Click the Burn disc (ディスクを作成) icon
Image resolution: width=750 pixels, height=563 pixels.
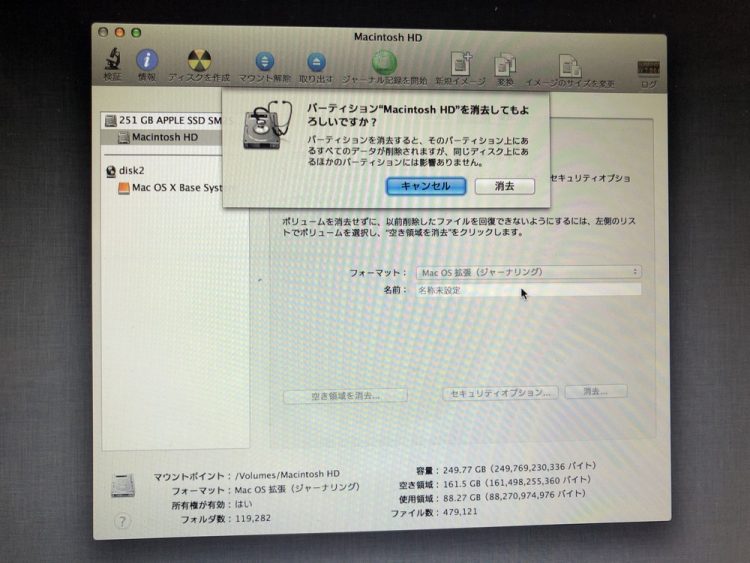[x=199, y=60]
